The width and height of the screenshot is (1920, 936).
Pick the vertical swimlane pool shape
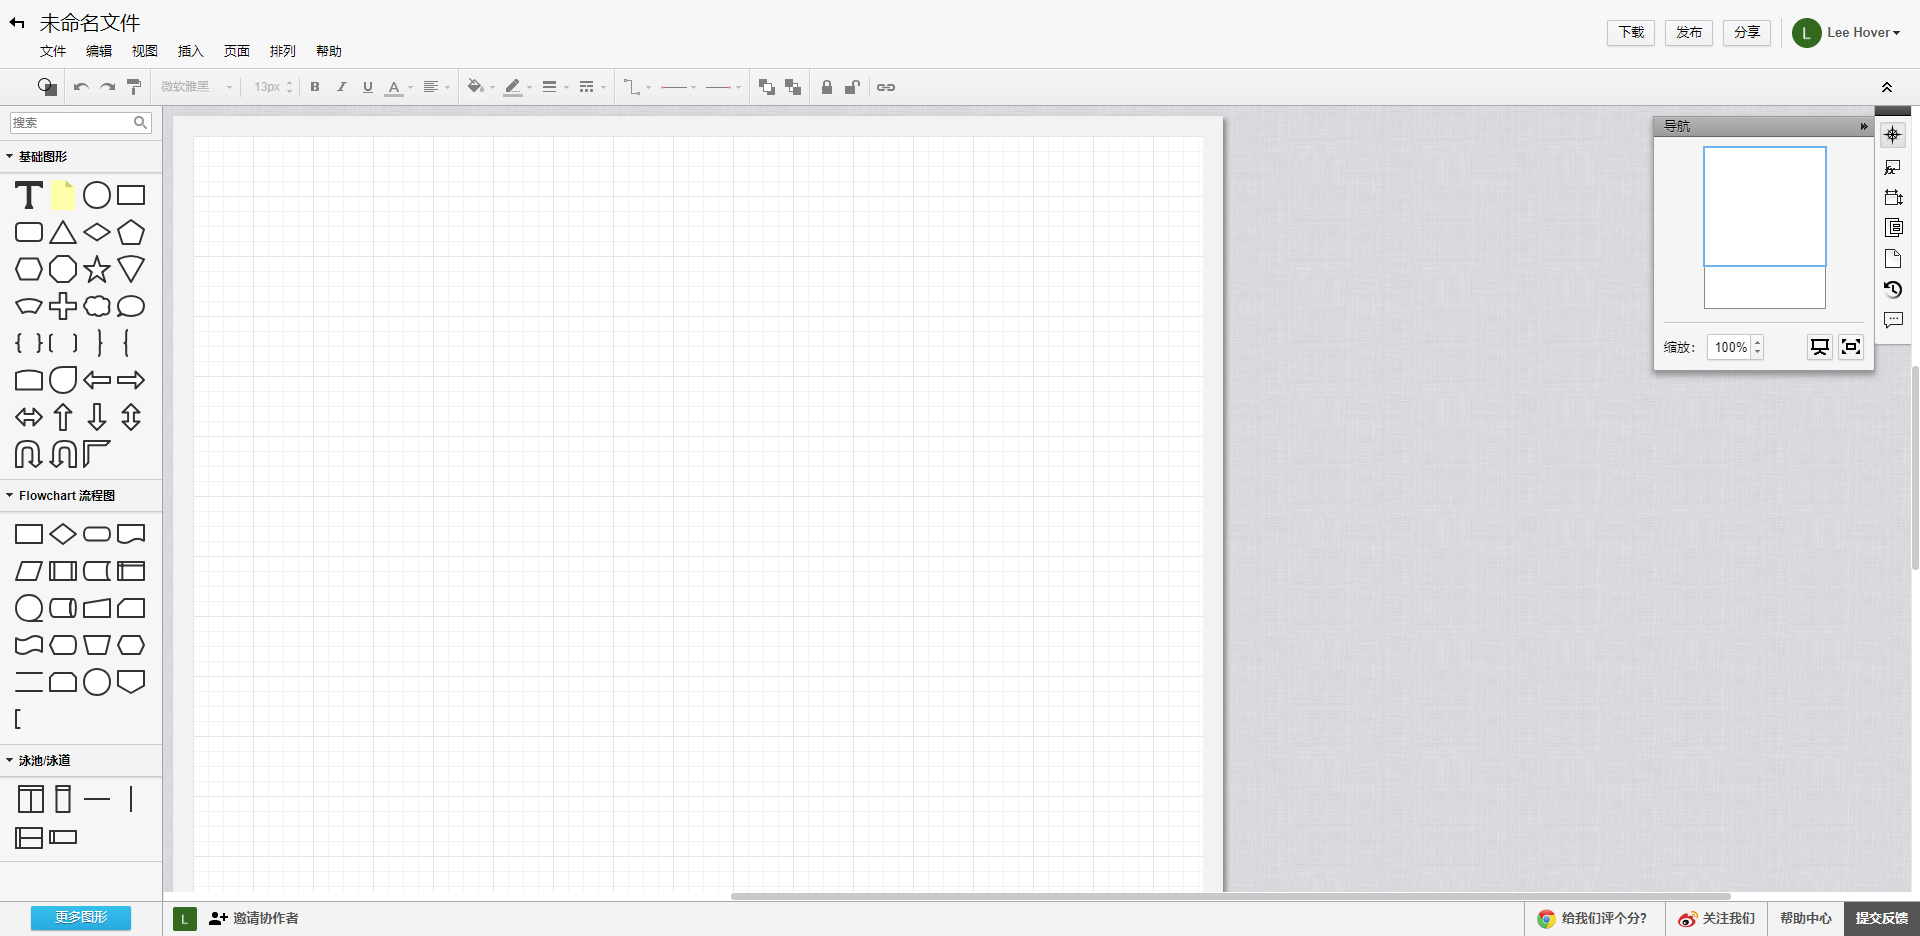click(x=31, y=799)
